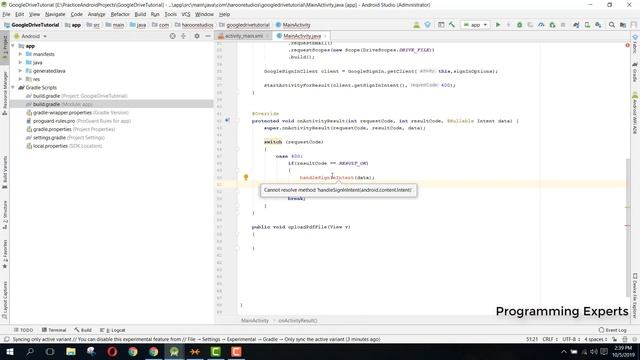Open the Device File Explorer side tab
This screenshot has height=360, width=640.
pyautogui.click(x=635, y=296)
